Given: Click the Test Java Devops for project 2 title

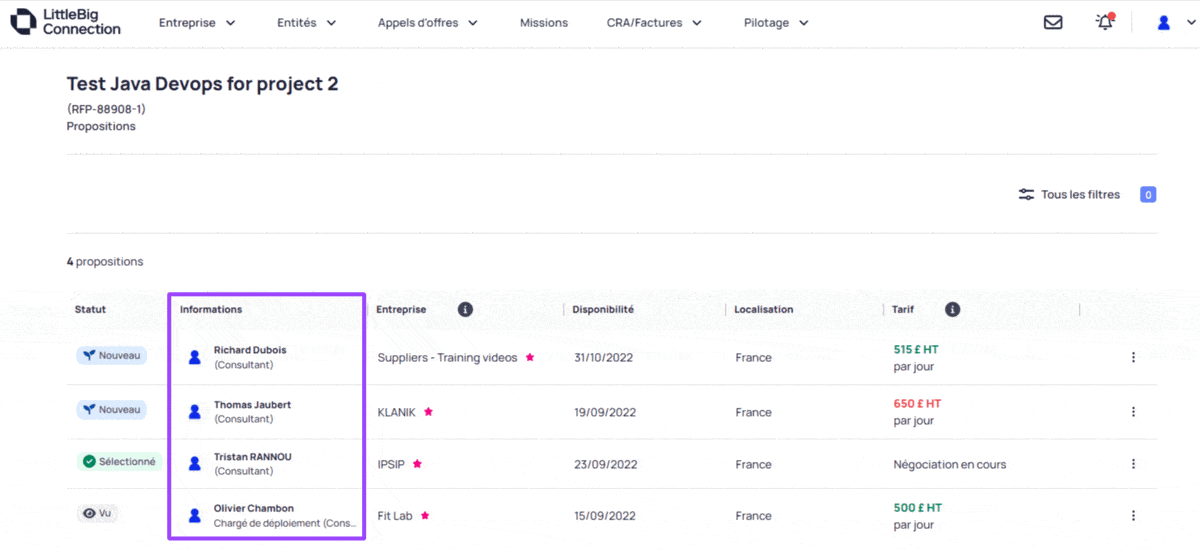Looking at the screenshot, I should point(202,84).
